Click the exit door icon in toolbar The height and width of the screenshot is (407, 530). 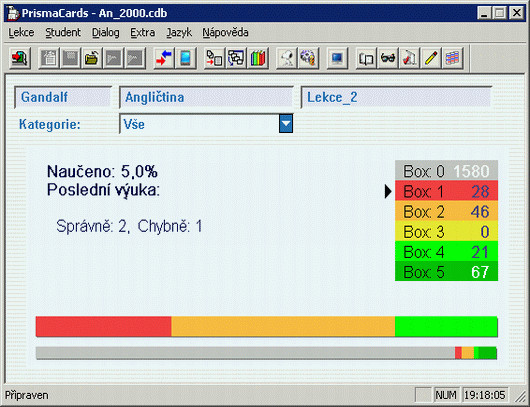(x=20, y=58)
